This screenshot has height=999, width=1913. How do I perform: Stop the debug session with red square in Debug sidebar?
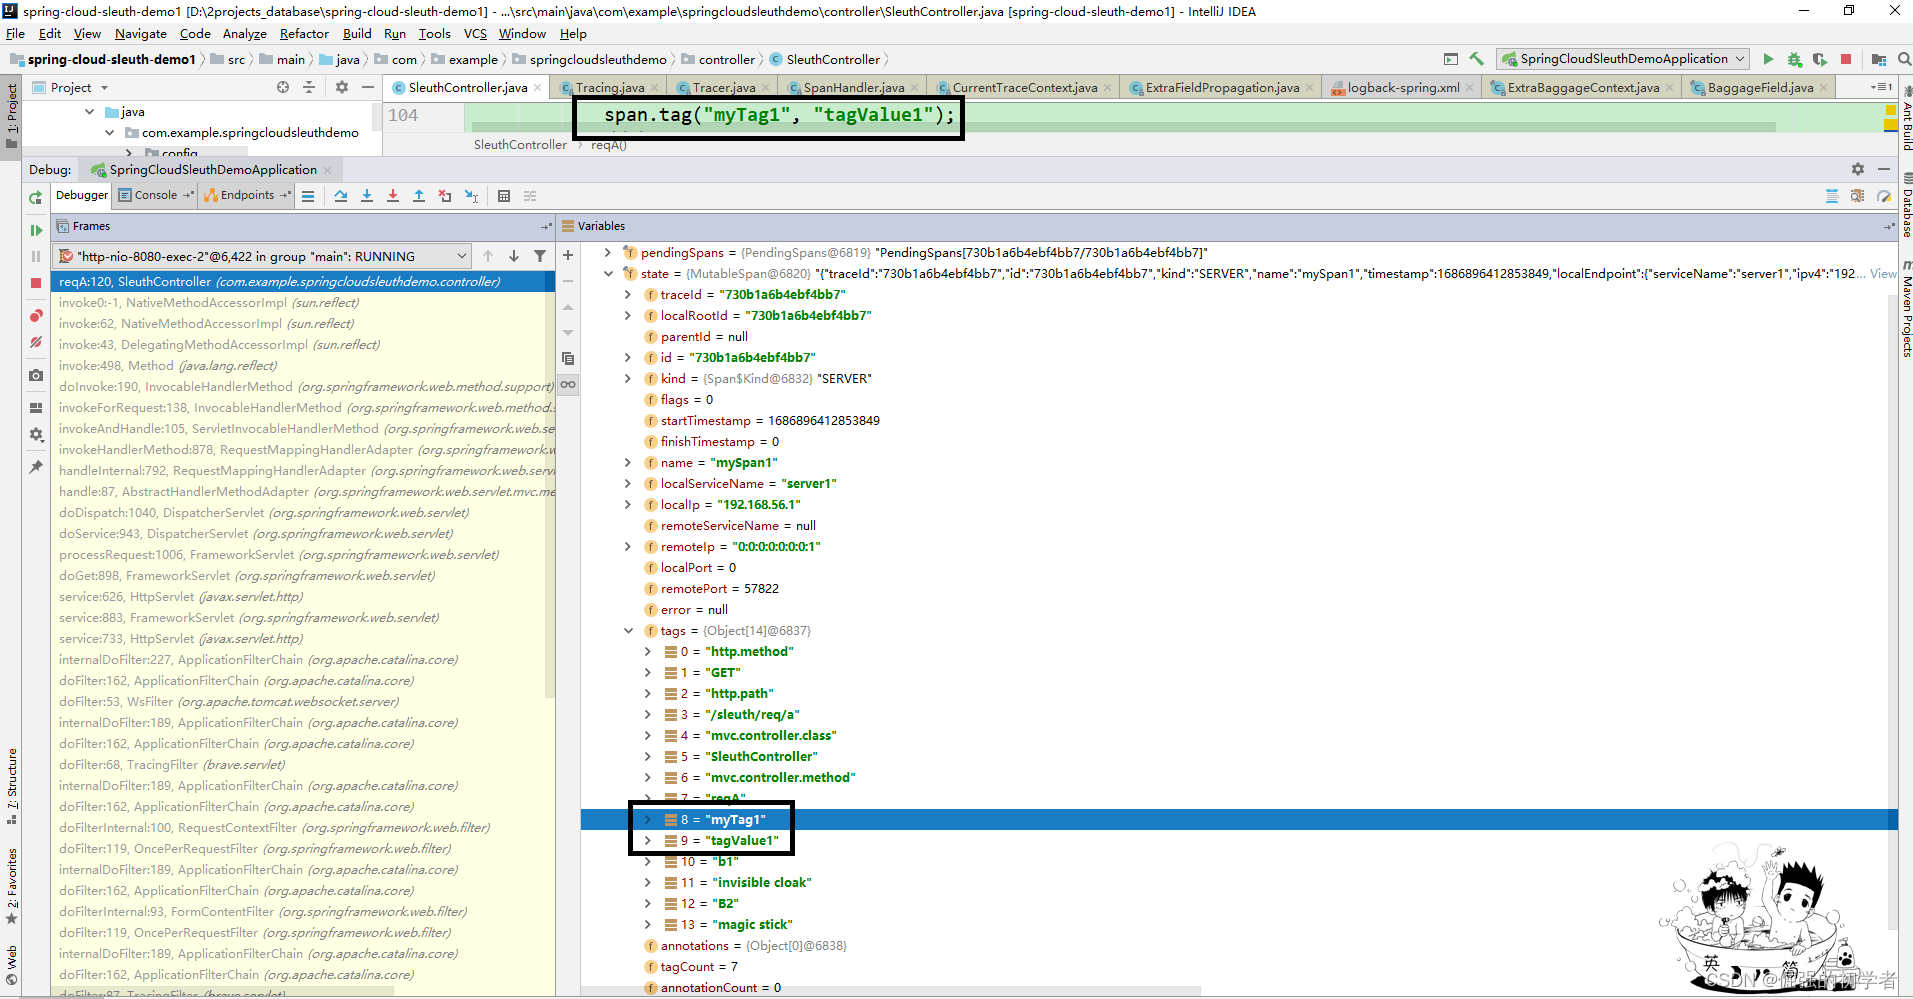click(36, 283)
